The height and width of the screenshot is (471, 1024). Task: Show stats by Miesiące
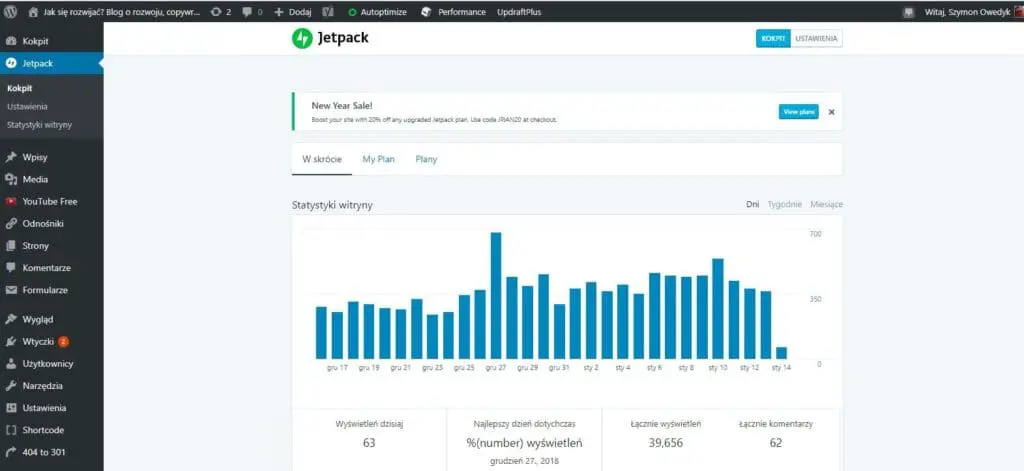point(826,204)
